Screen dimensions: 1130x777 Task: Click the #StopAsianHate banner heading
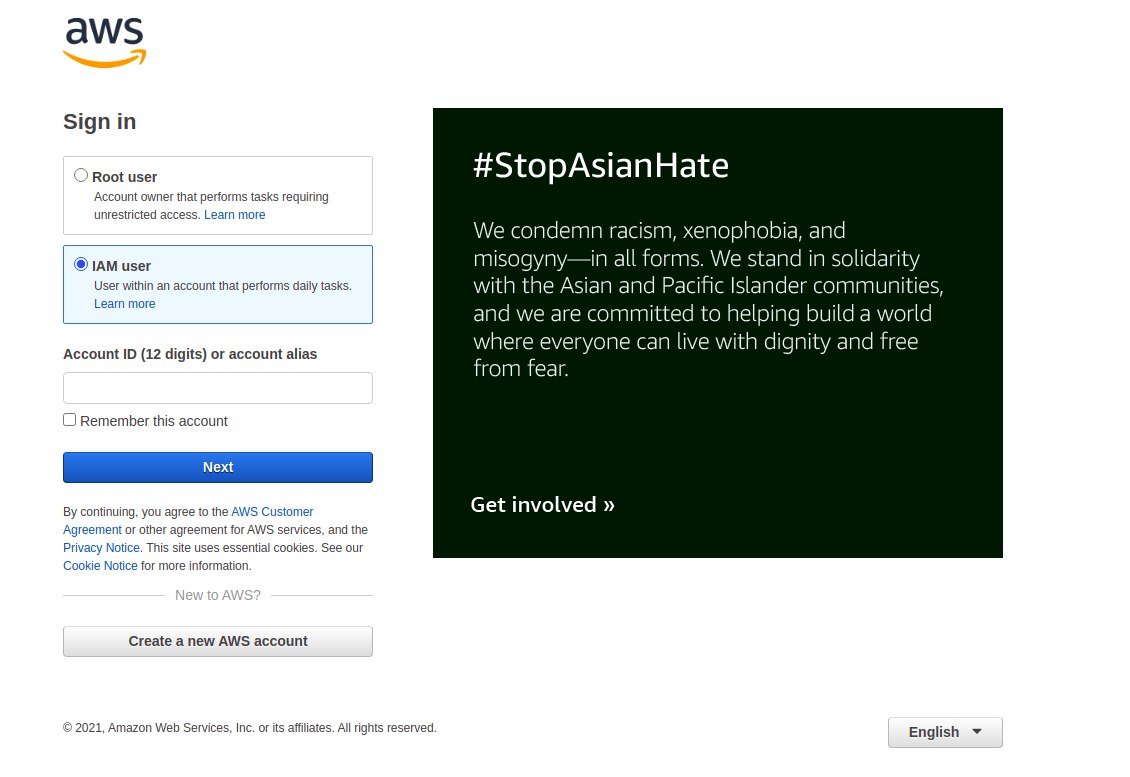600,165
